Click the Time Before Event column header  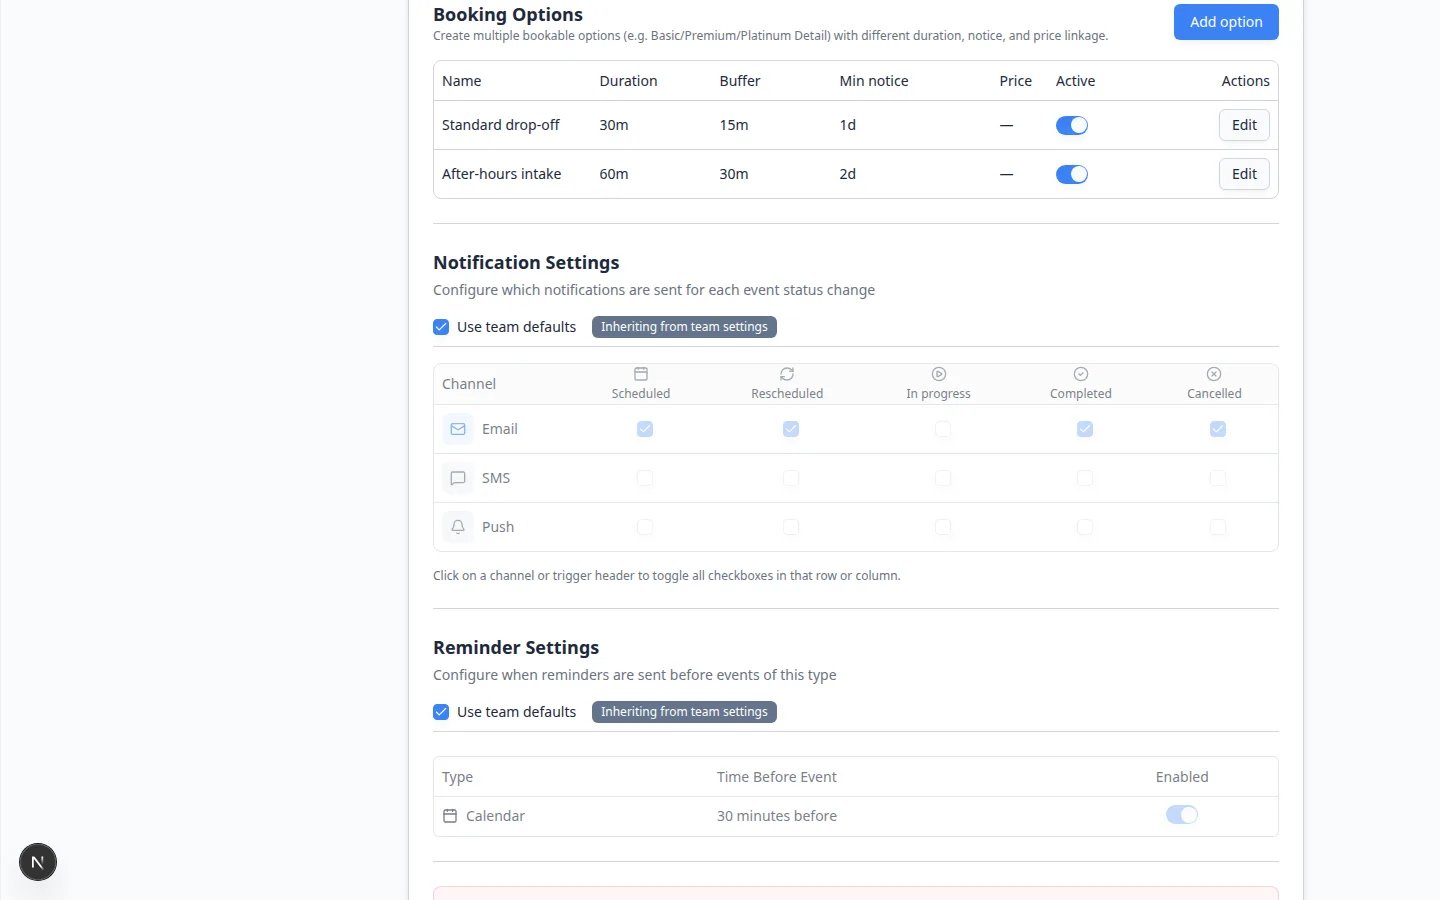pos(777,777)
